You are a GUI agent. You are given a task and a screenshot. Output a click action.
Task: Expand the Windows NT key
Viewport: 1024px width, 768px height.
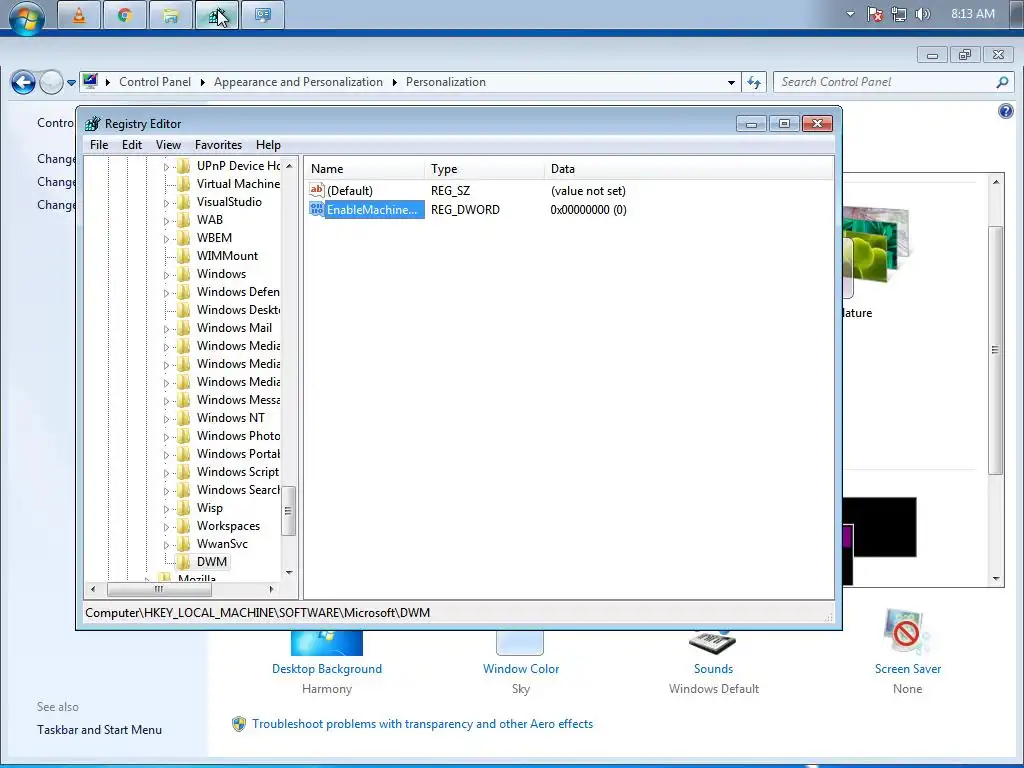pyautogui.click(x=166, y=419)
